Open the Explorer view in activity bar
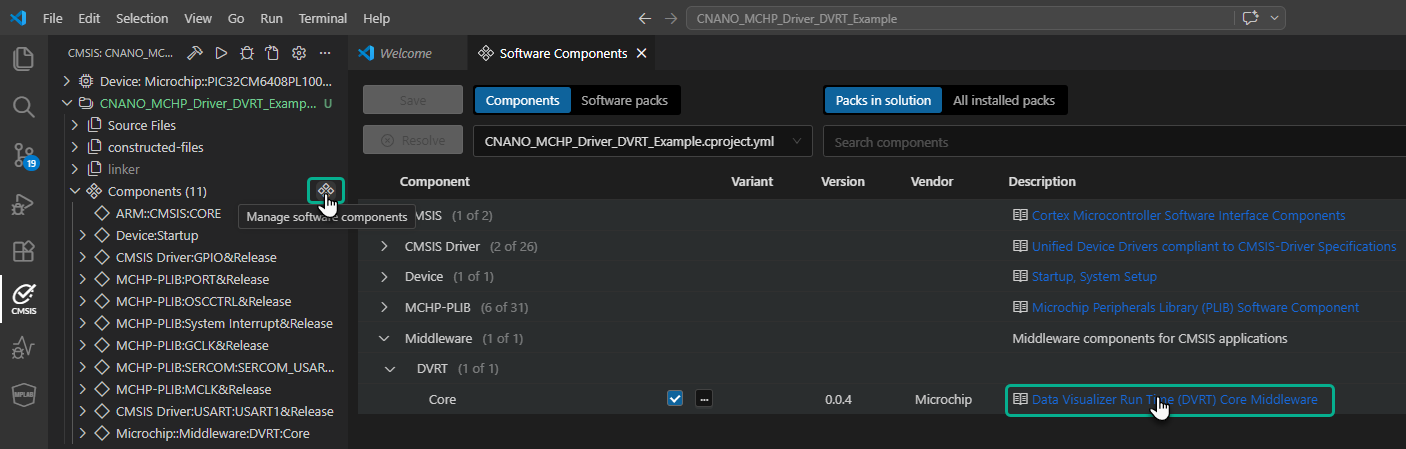This screenshot has height=449, width=1406. click(x=23, y=58)
